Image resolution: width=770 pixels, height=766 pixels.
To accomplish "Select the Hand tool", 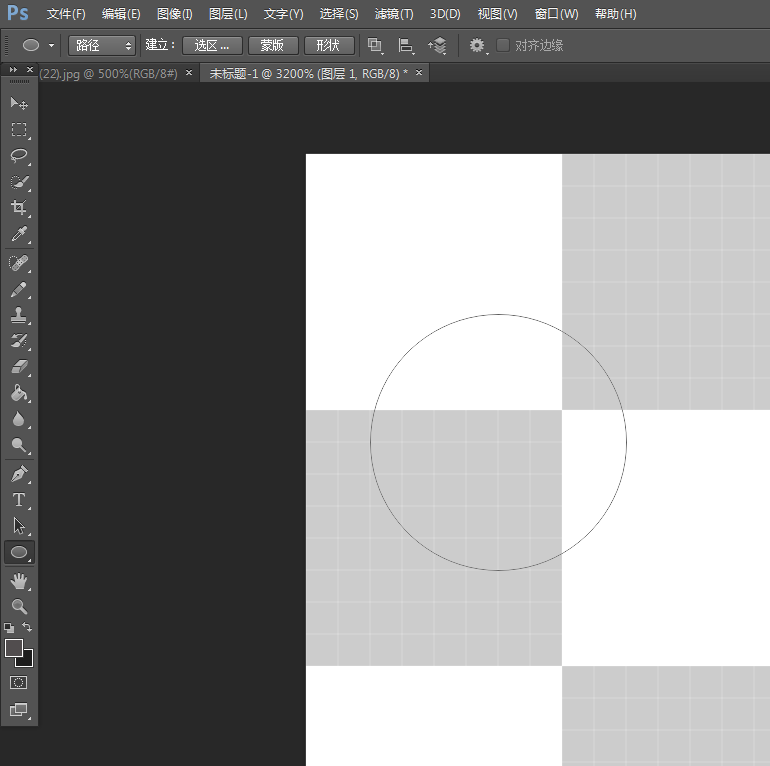I will coord(19,581).
